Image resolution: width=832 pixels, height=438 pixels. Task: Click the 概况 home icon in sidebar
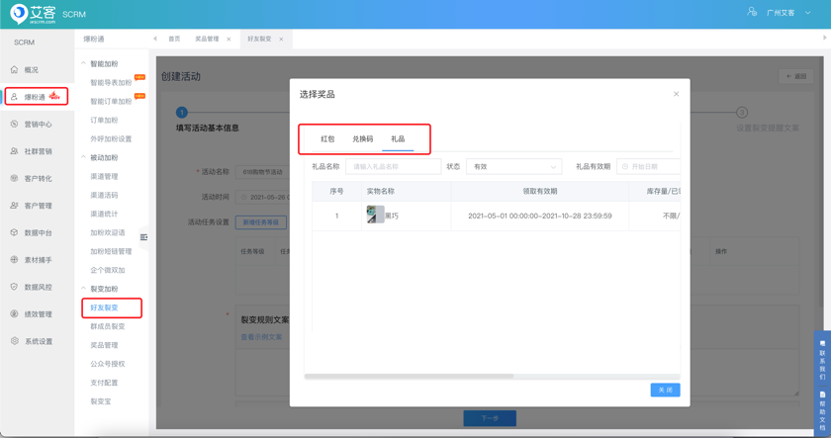pyautogui.click(x=14, y=69)
